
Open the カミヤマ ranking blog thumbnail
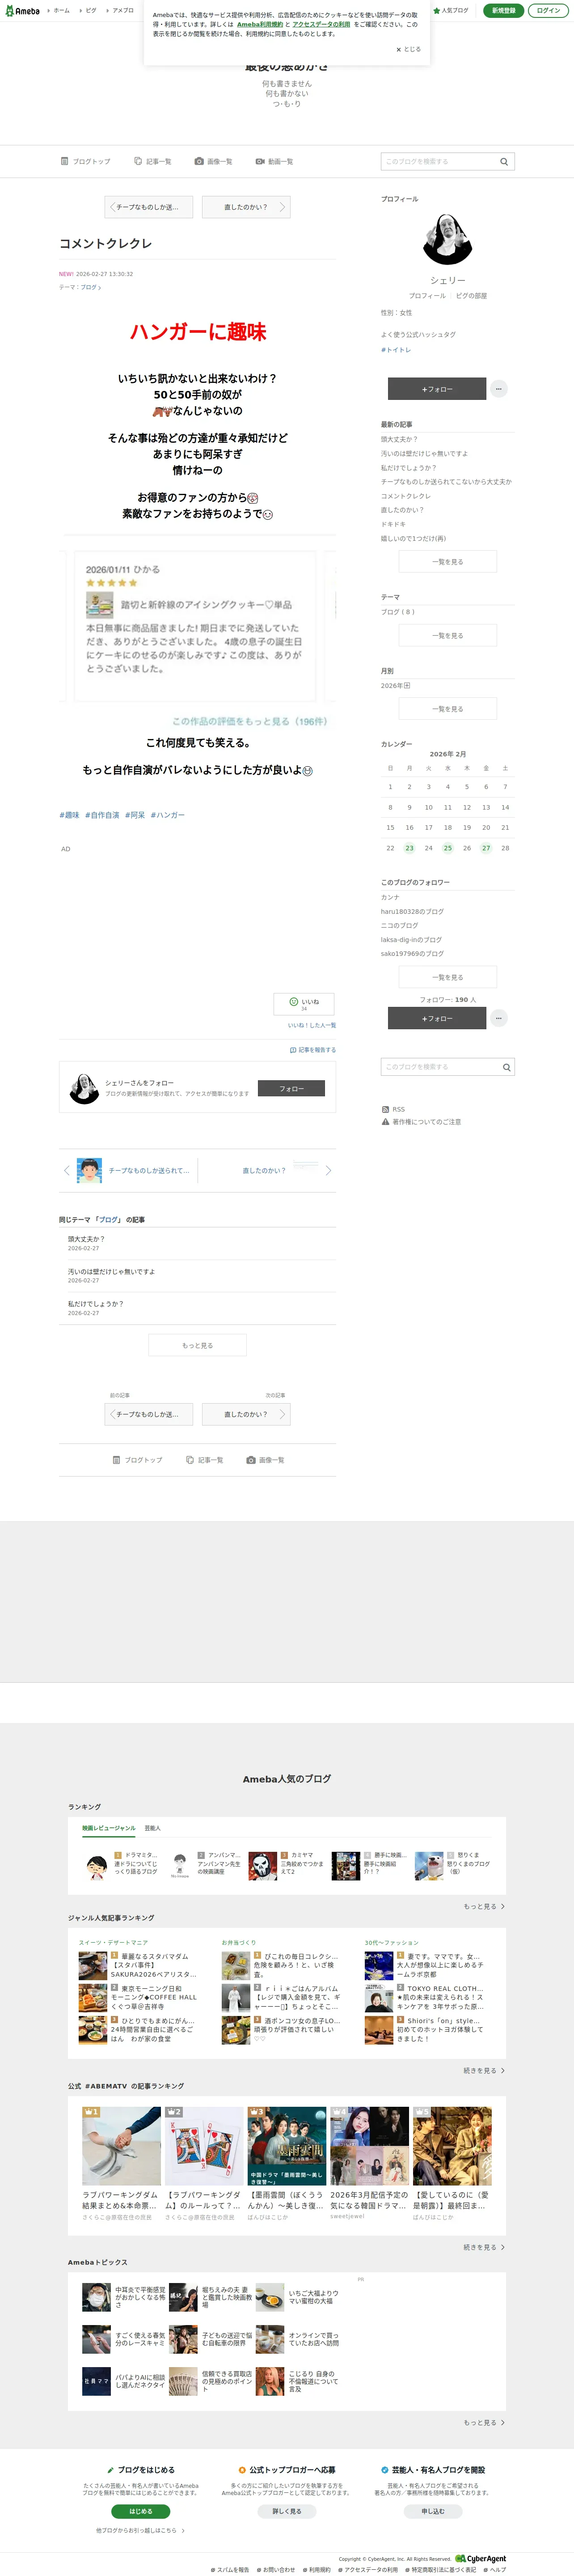262,1866
